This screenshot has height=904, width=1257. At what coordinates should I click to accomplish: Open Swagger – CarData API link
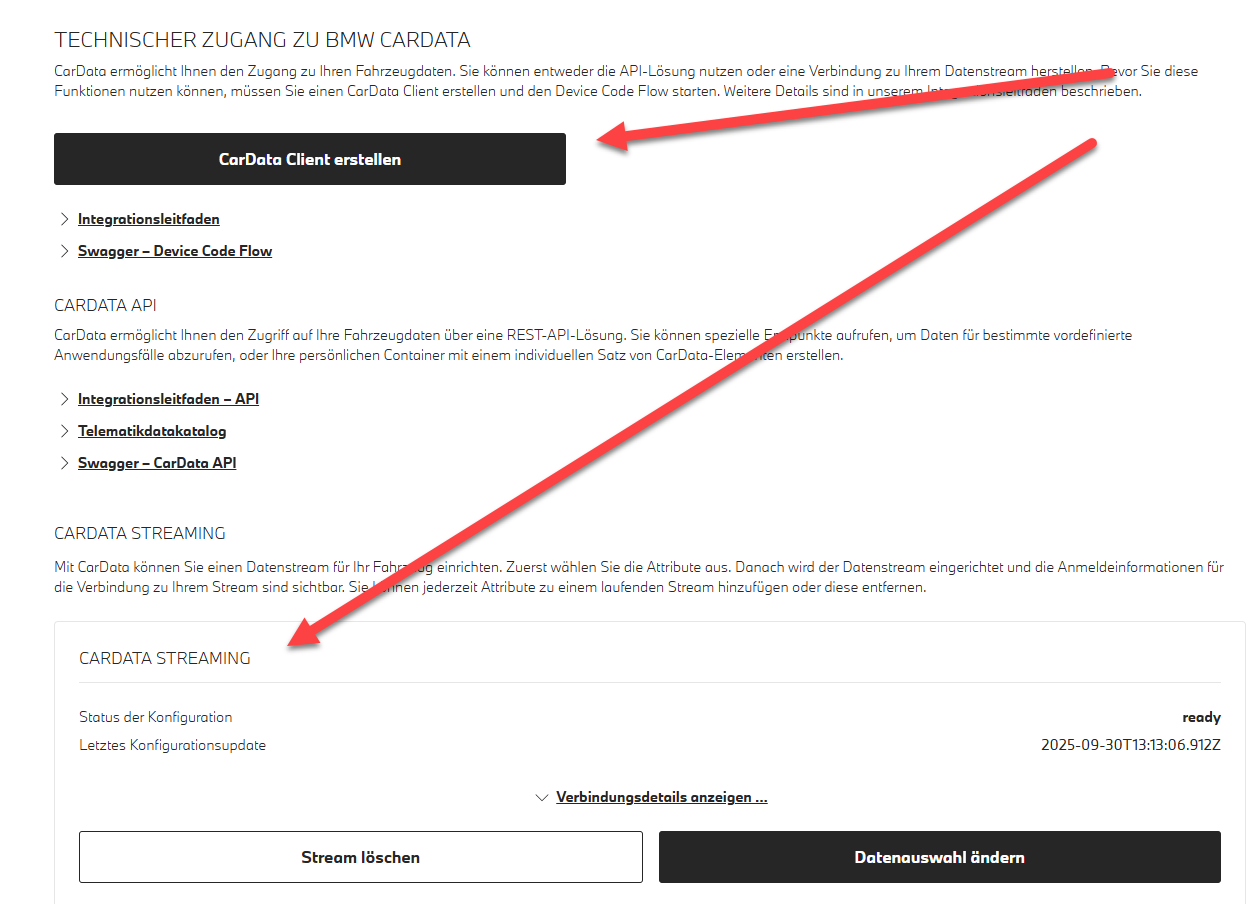157,463
